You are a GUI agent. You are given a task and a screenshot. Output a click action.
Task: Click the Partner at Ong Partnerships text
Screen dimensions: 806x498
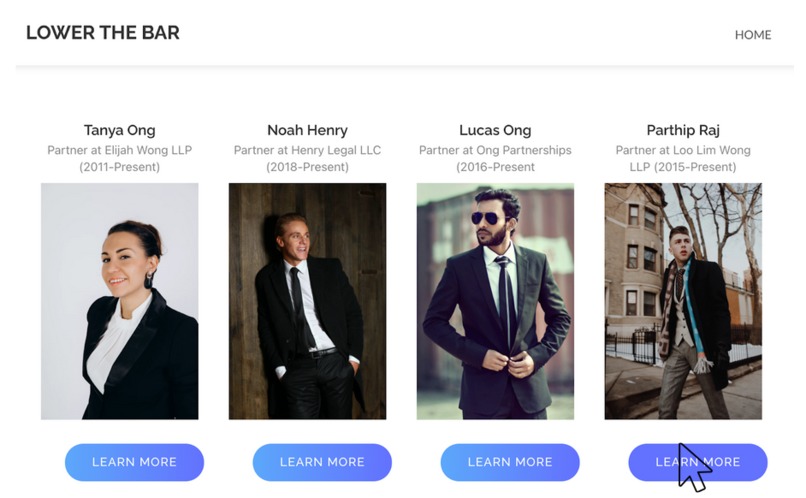(495, 150)
